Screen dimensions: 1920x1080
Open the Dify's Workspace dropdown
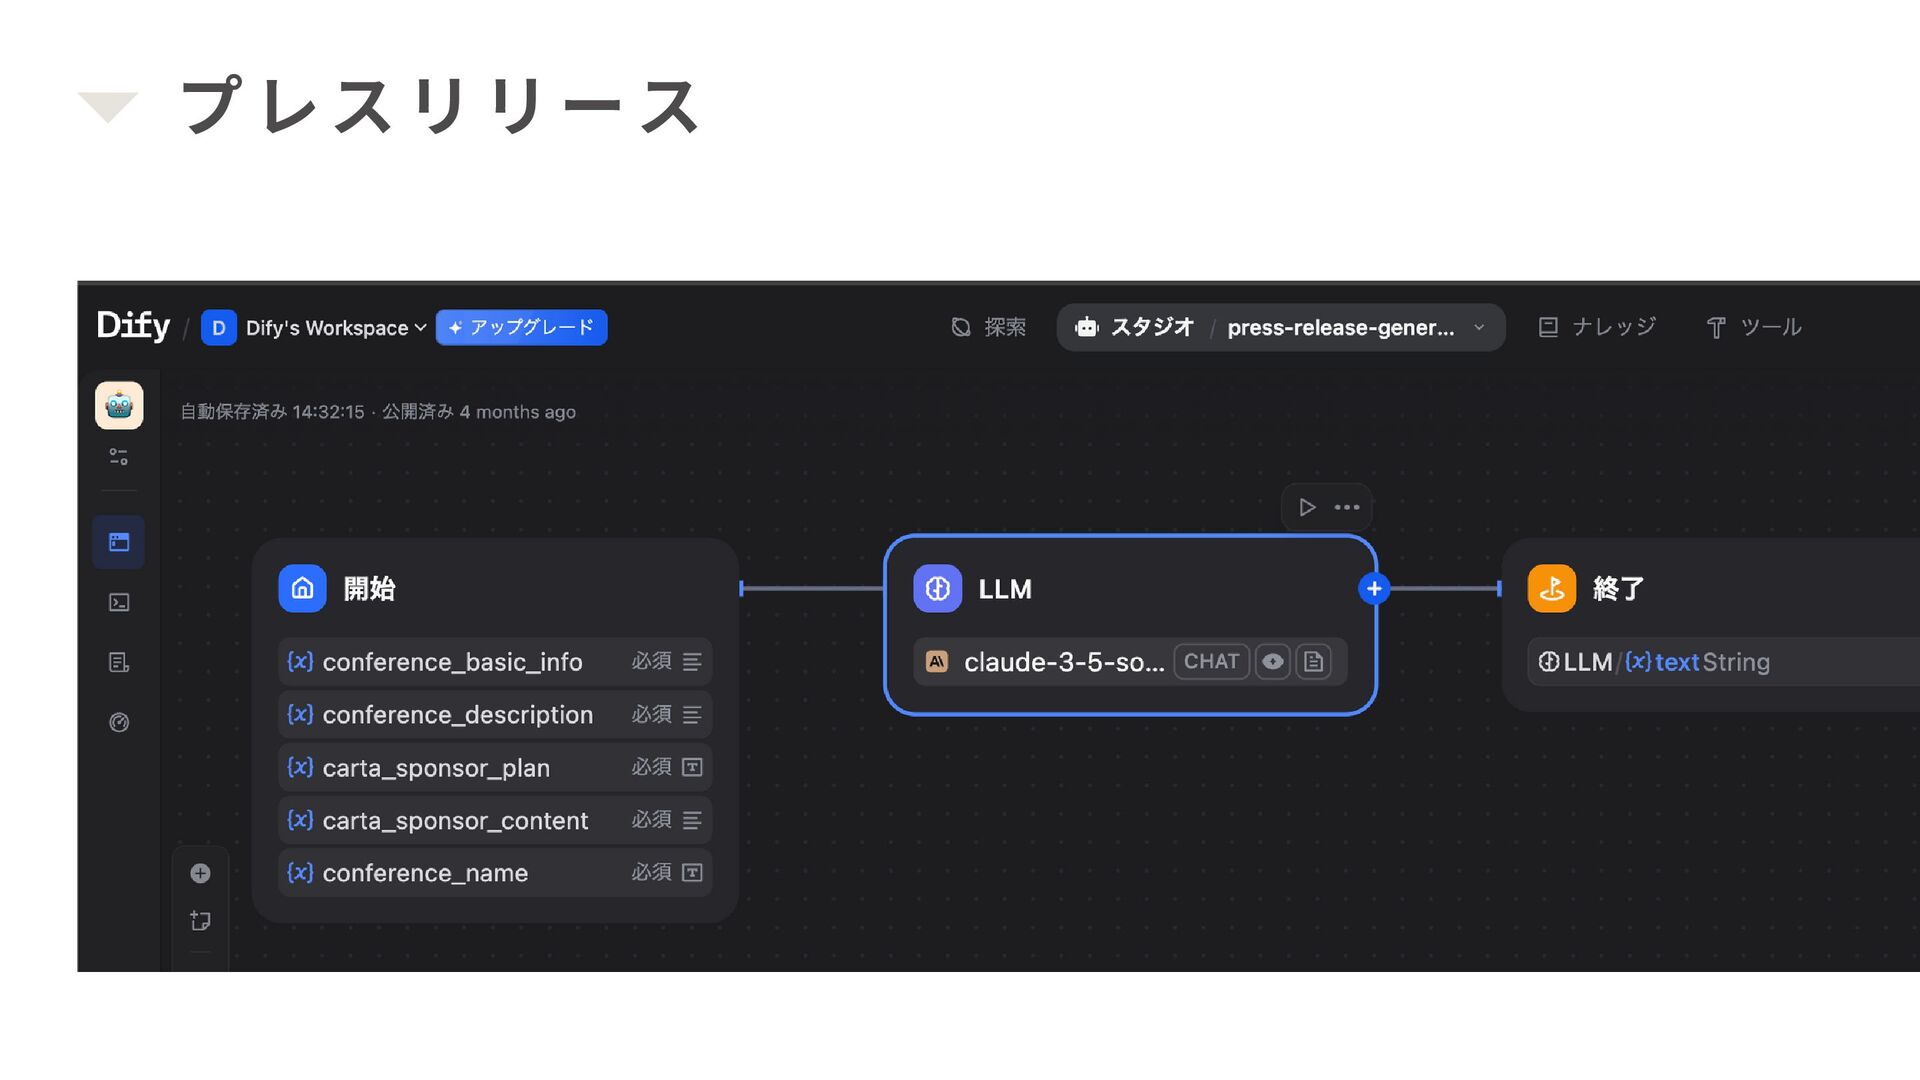click(x=336, y=328)
